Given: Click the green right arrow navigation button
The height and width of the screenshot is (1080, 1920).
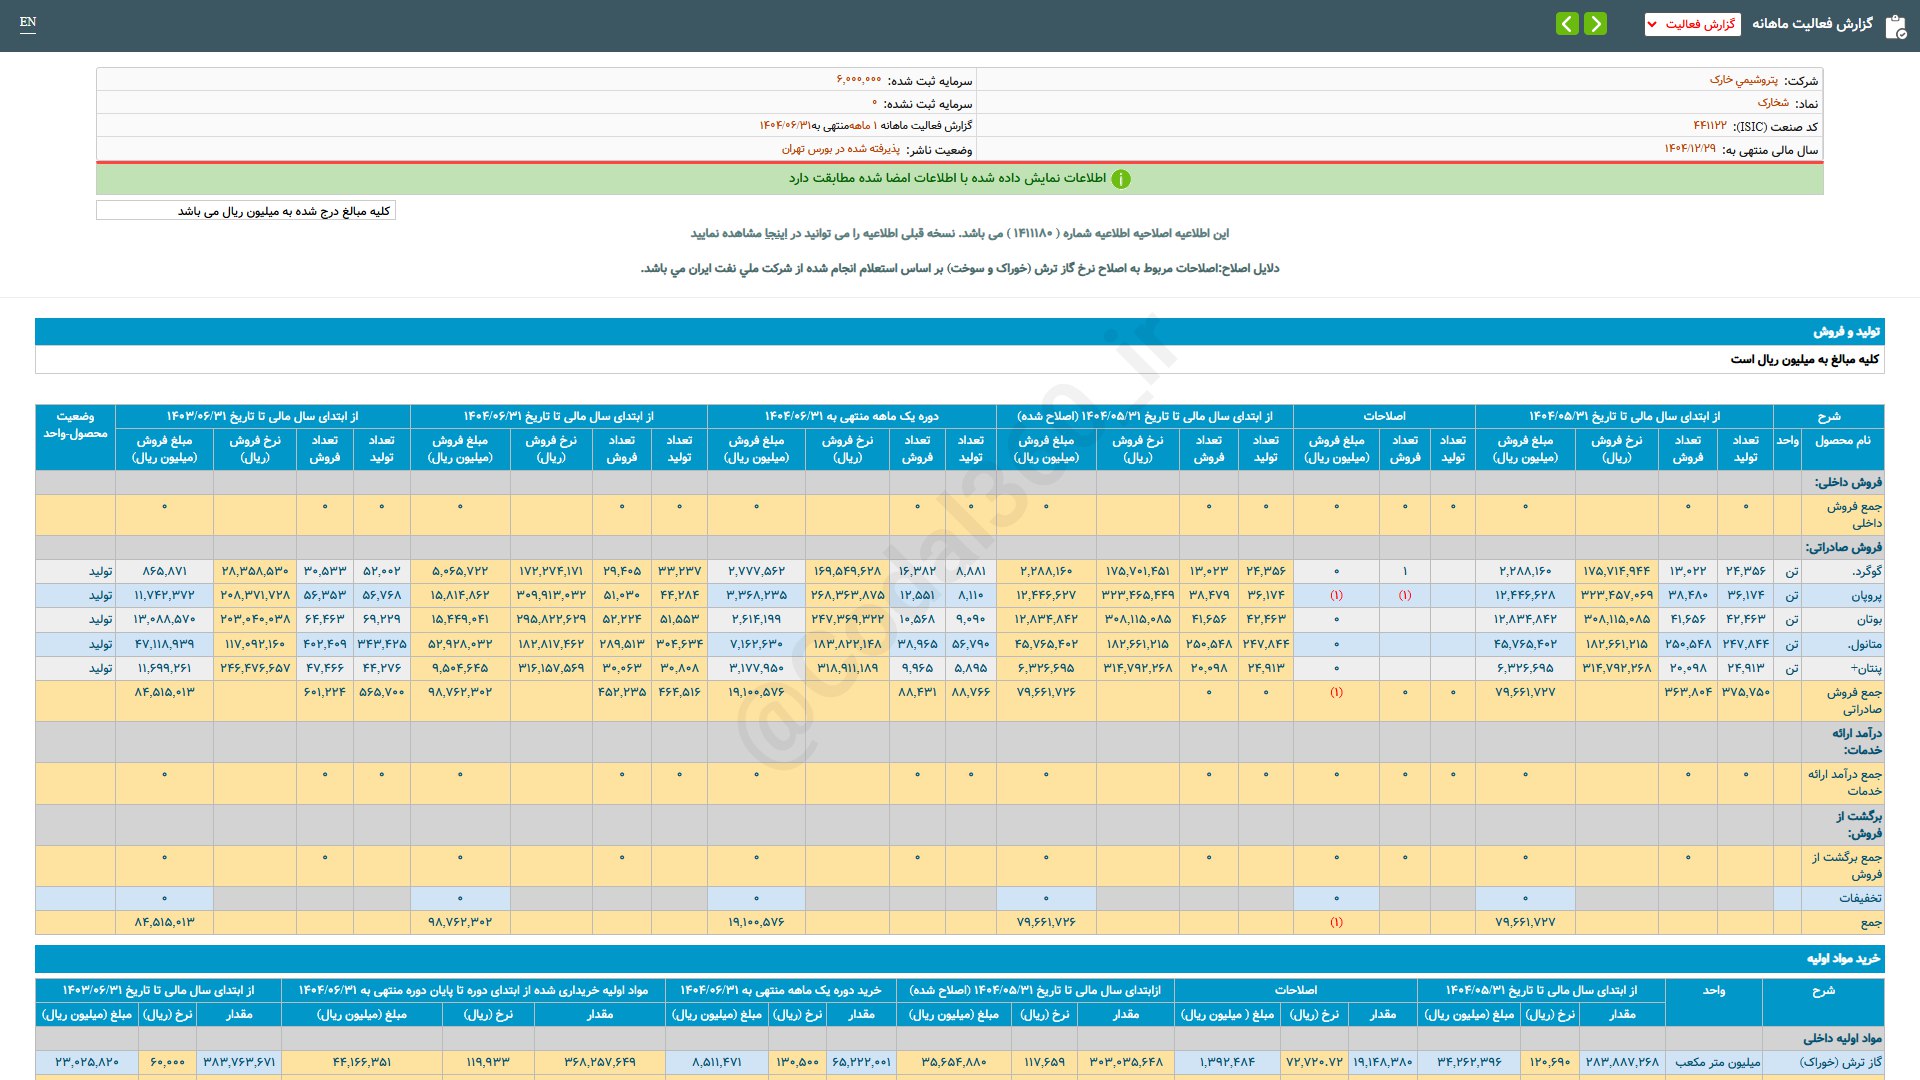Looking at the screenshot, I should 1596,23.
